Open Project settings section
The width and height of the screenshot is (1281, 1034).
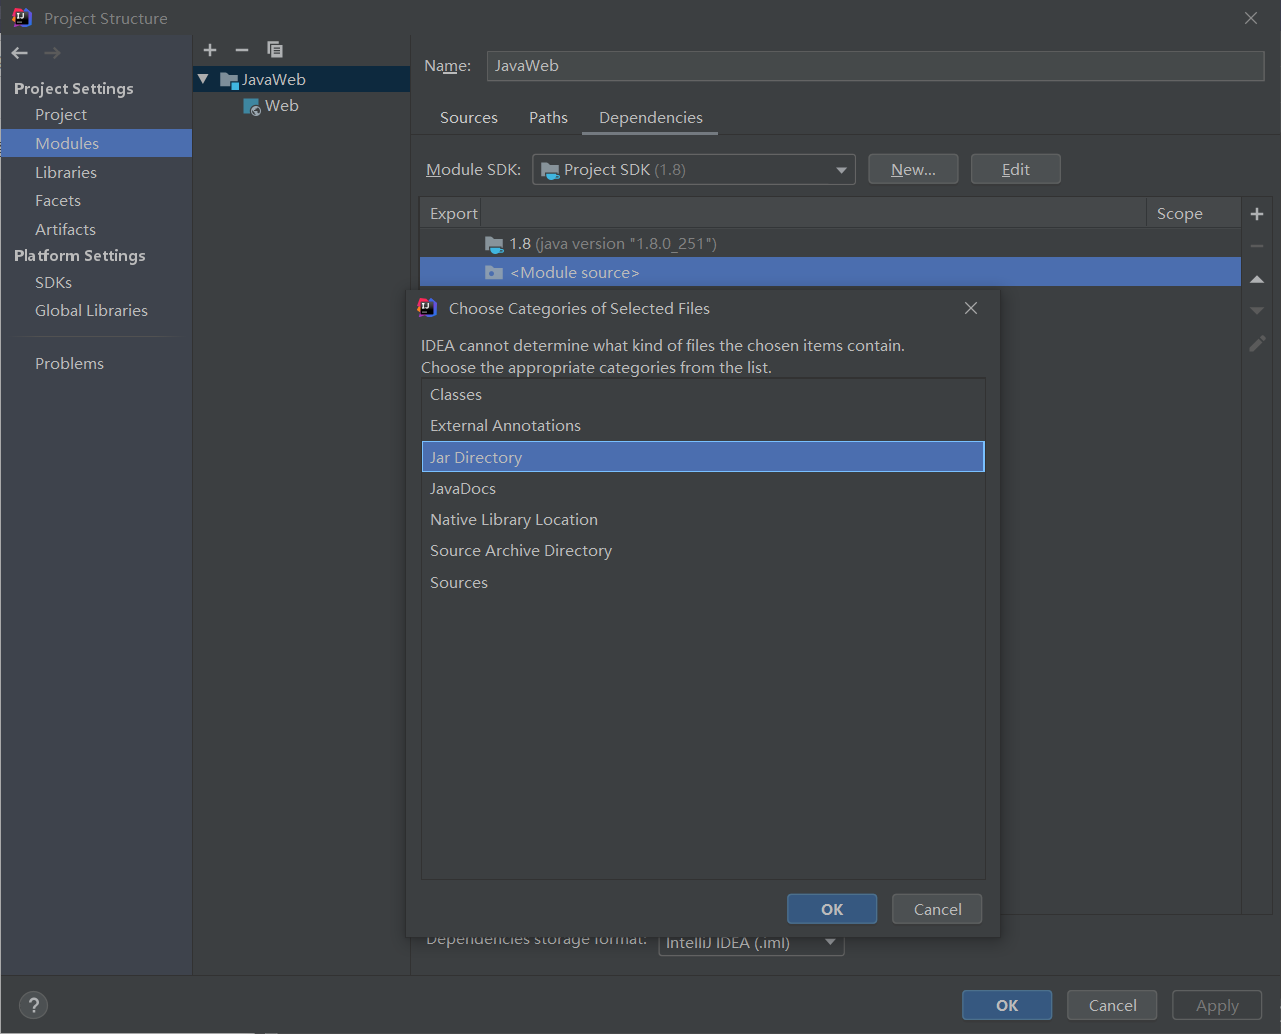pos(61,115)
